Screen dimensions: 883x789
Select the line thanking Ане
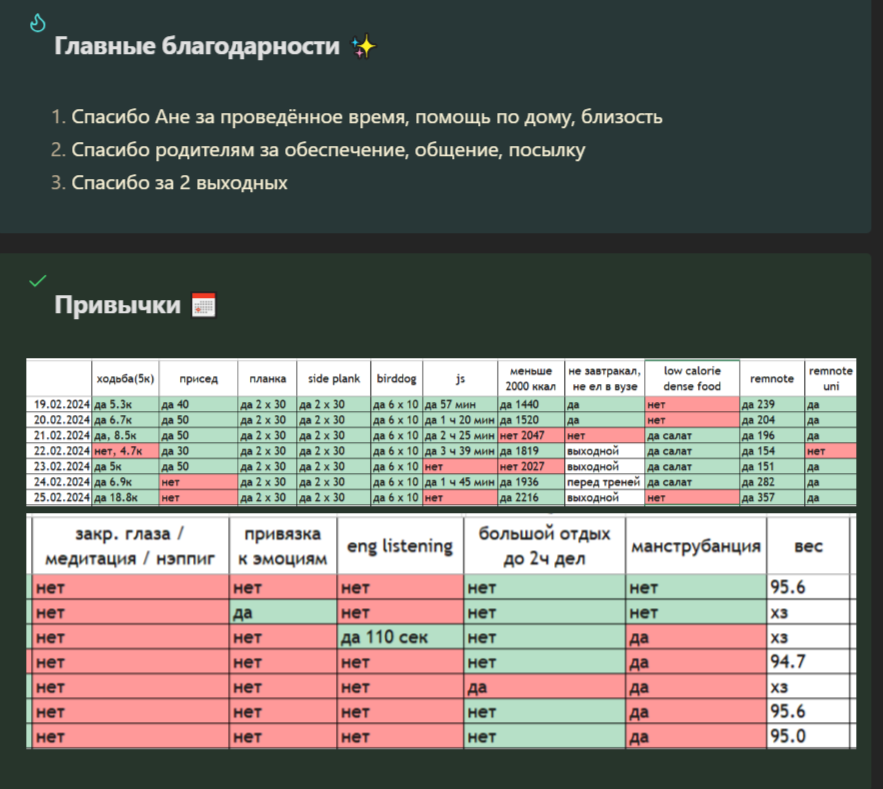pos(367,117)
